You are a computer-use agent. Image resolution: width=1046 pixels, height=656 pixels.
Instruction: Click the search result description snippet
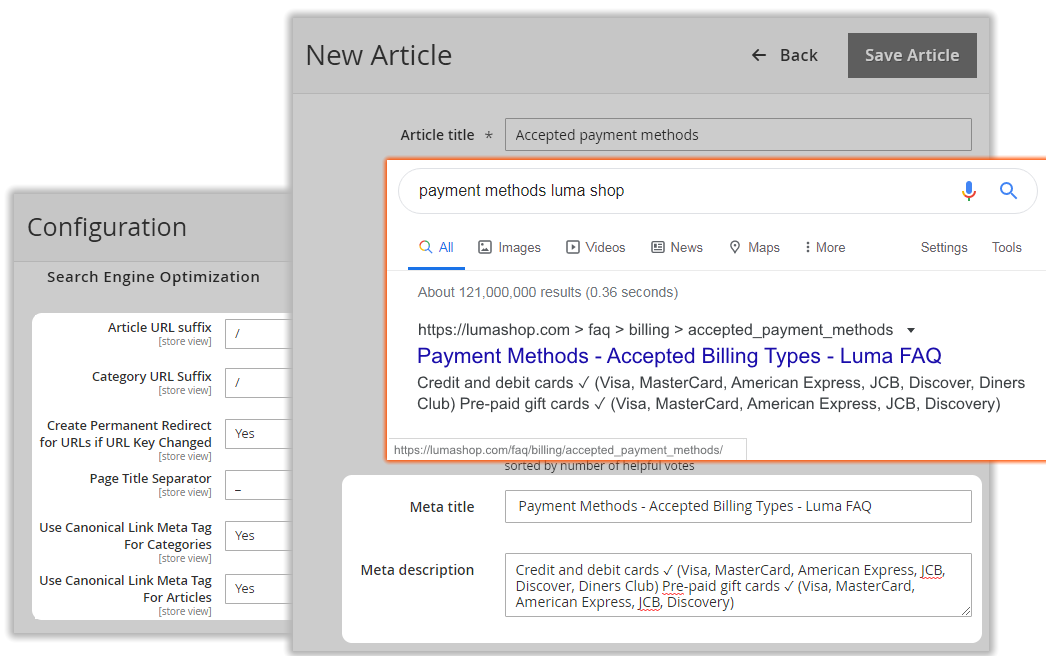point(721,393)
